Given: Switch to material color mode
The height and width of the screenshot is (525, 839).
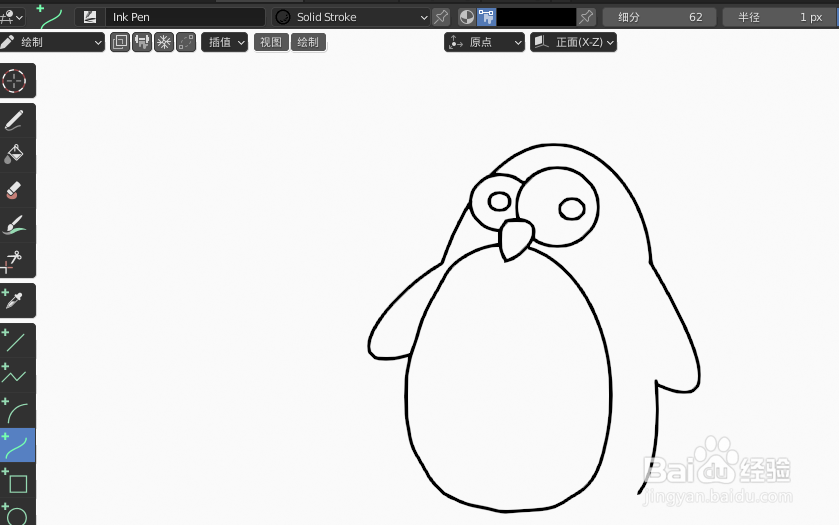Looking at the screenshot, I should point(467,17).
